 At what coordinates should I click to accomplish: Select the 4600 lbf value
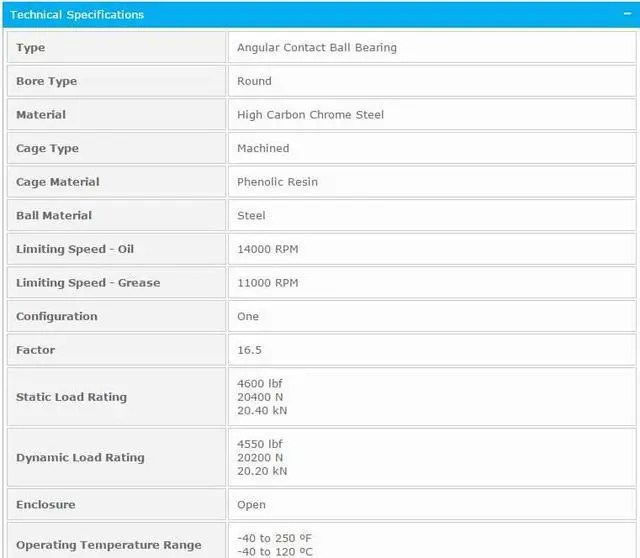coord(260,384)
